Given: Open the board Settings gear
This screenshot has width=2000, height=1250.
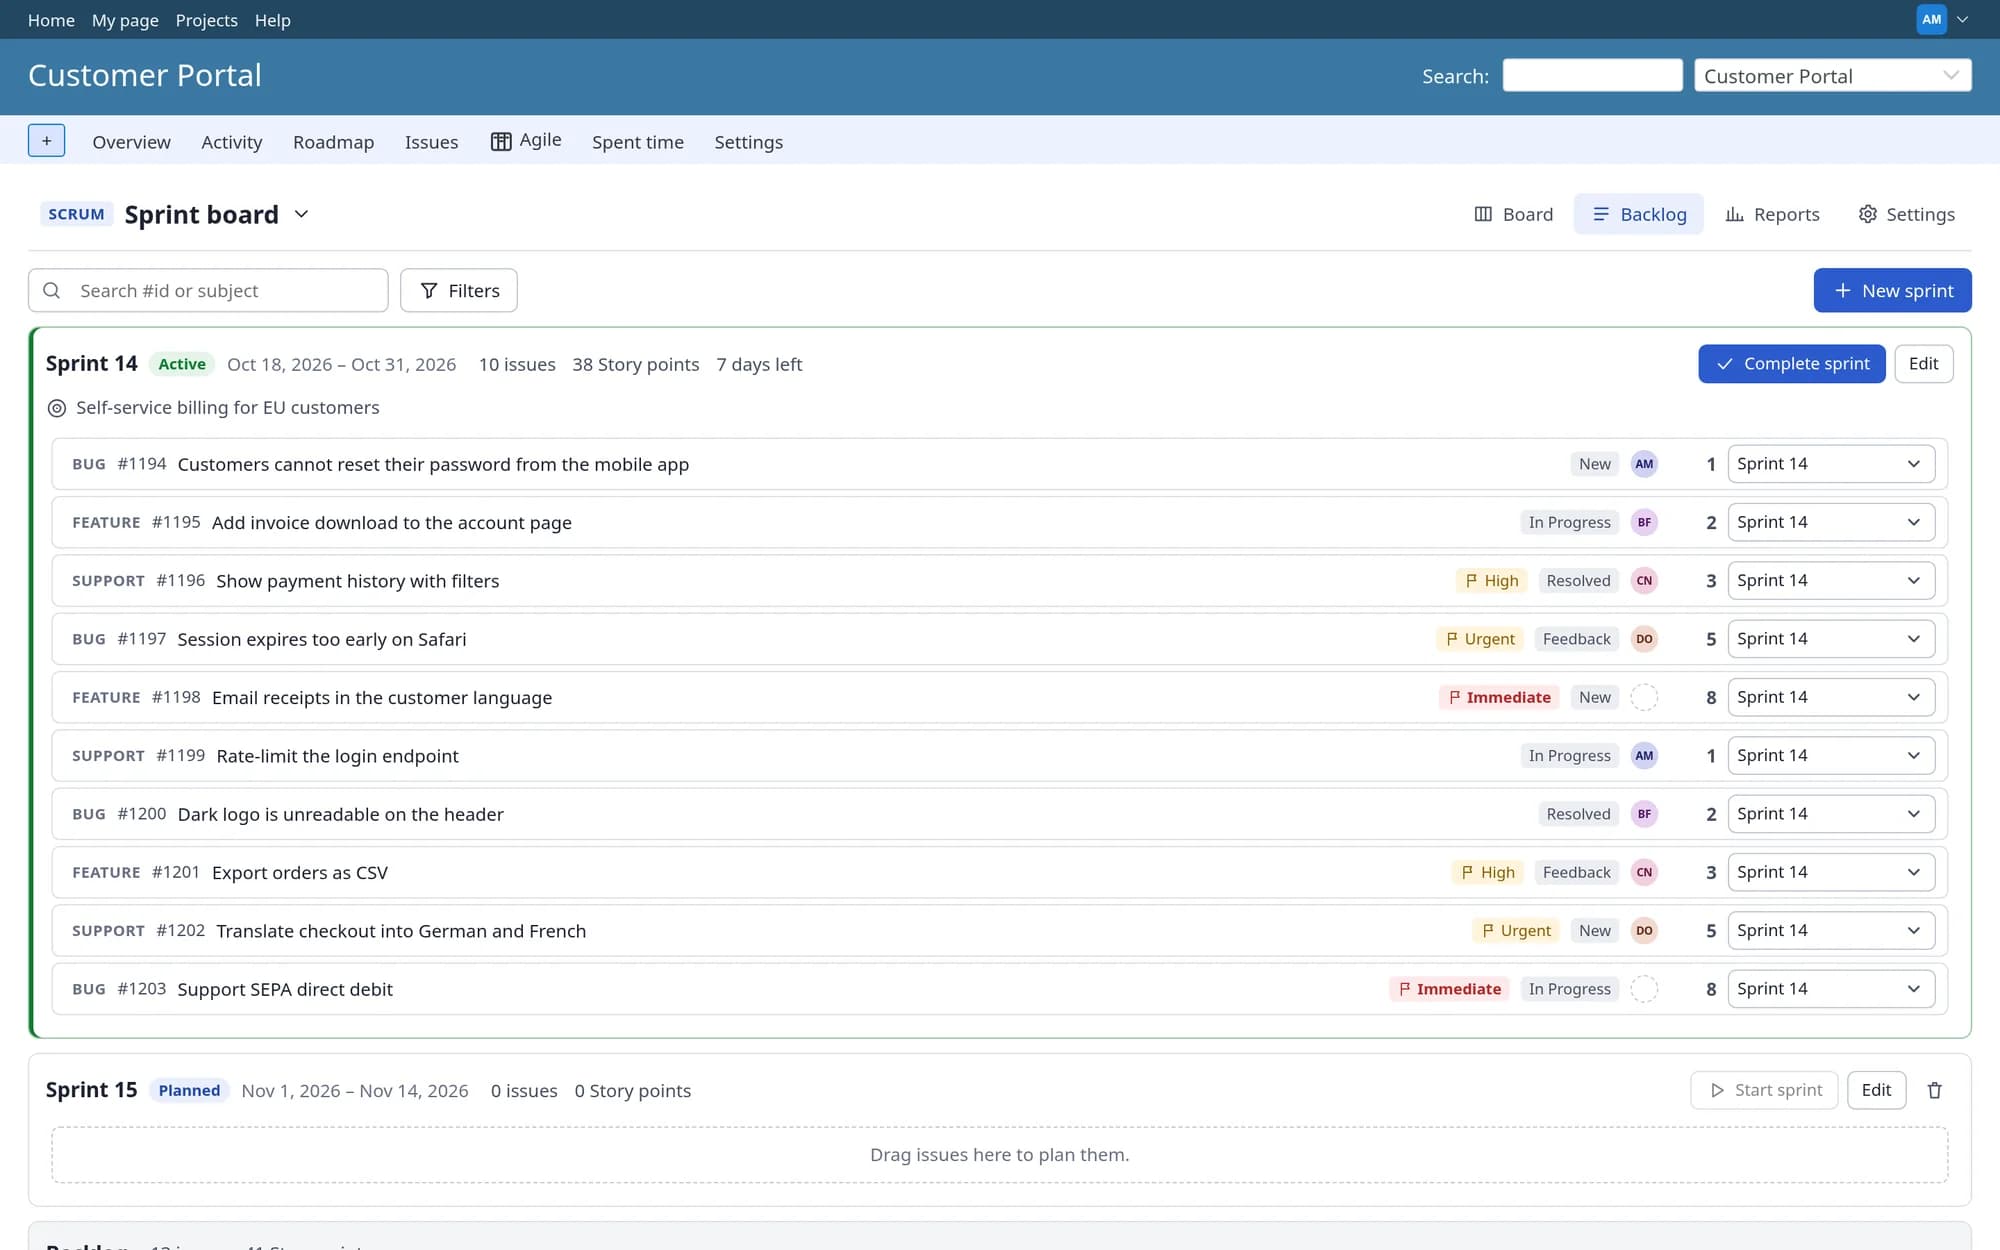Looking at the screenshot, I should point(1906,214).
